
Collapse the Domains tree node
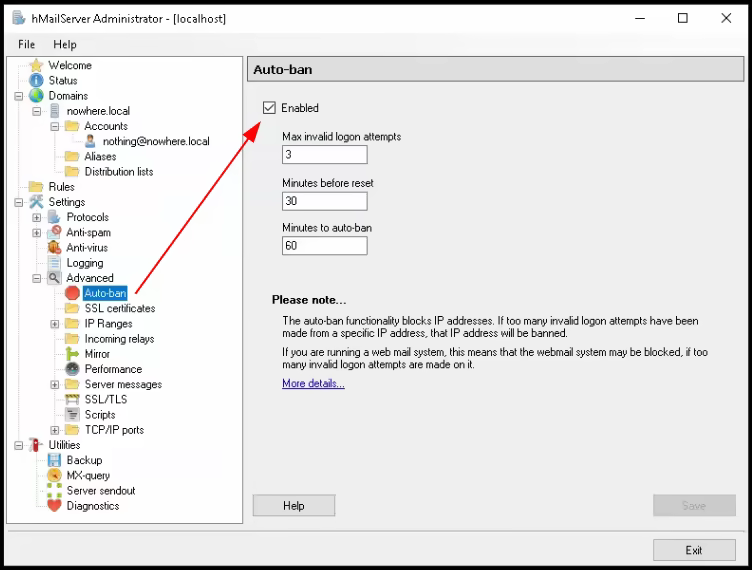[x=19, y=96]
